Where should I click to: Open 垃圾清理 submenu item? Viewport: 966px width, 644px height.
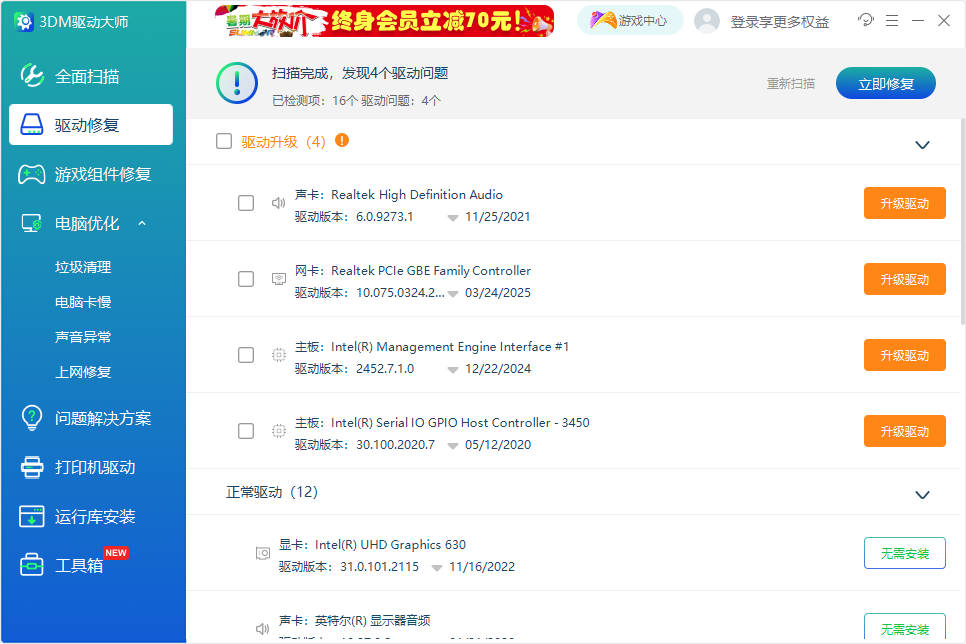(x=83, y=267)
